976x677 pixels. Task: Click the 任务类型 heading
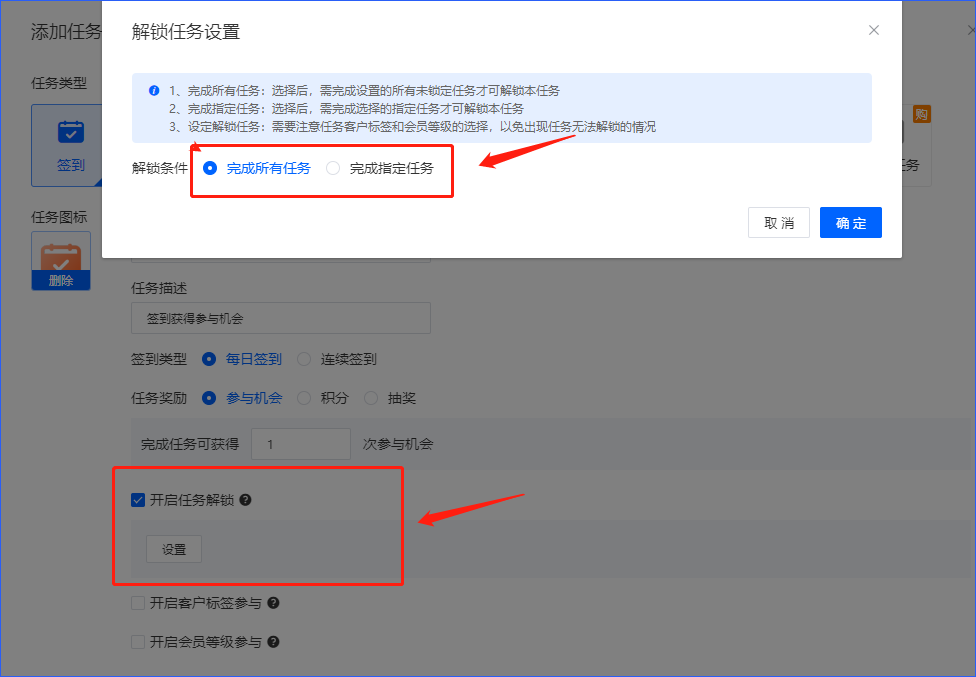pyautogui.click(x=59, y=83)
